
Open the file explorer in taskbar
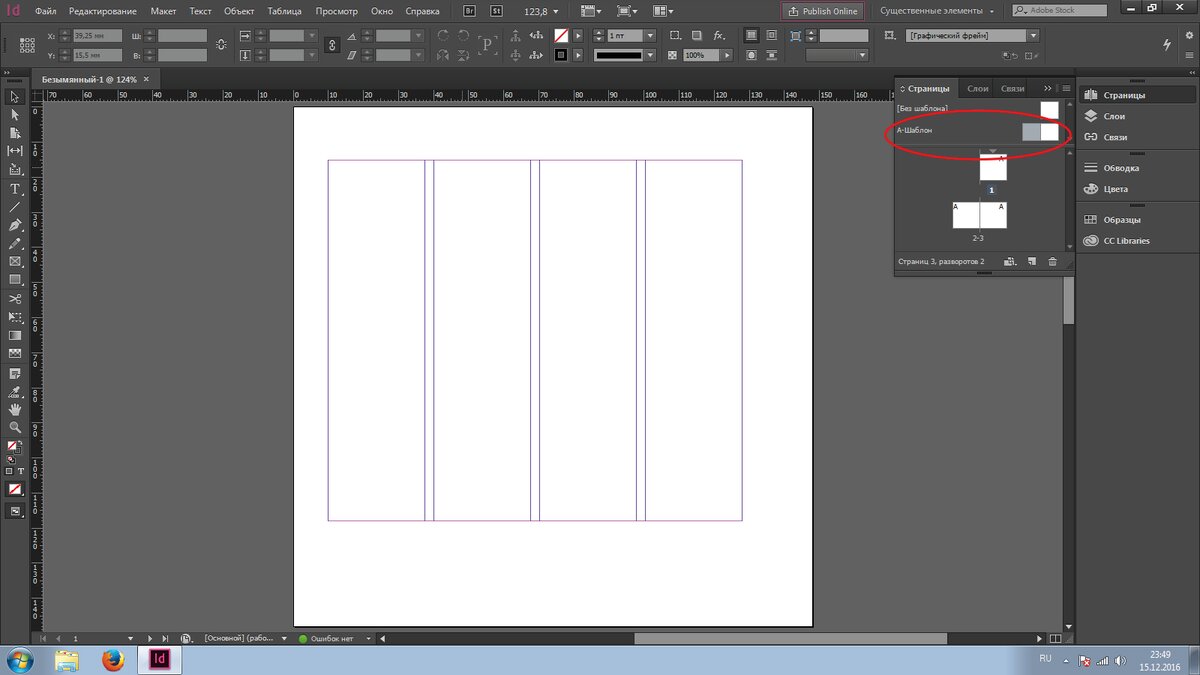pyautogui.click(x=67, y=660)
